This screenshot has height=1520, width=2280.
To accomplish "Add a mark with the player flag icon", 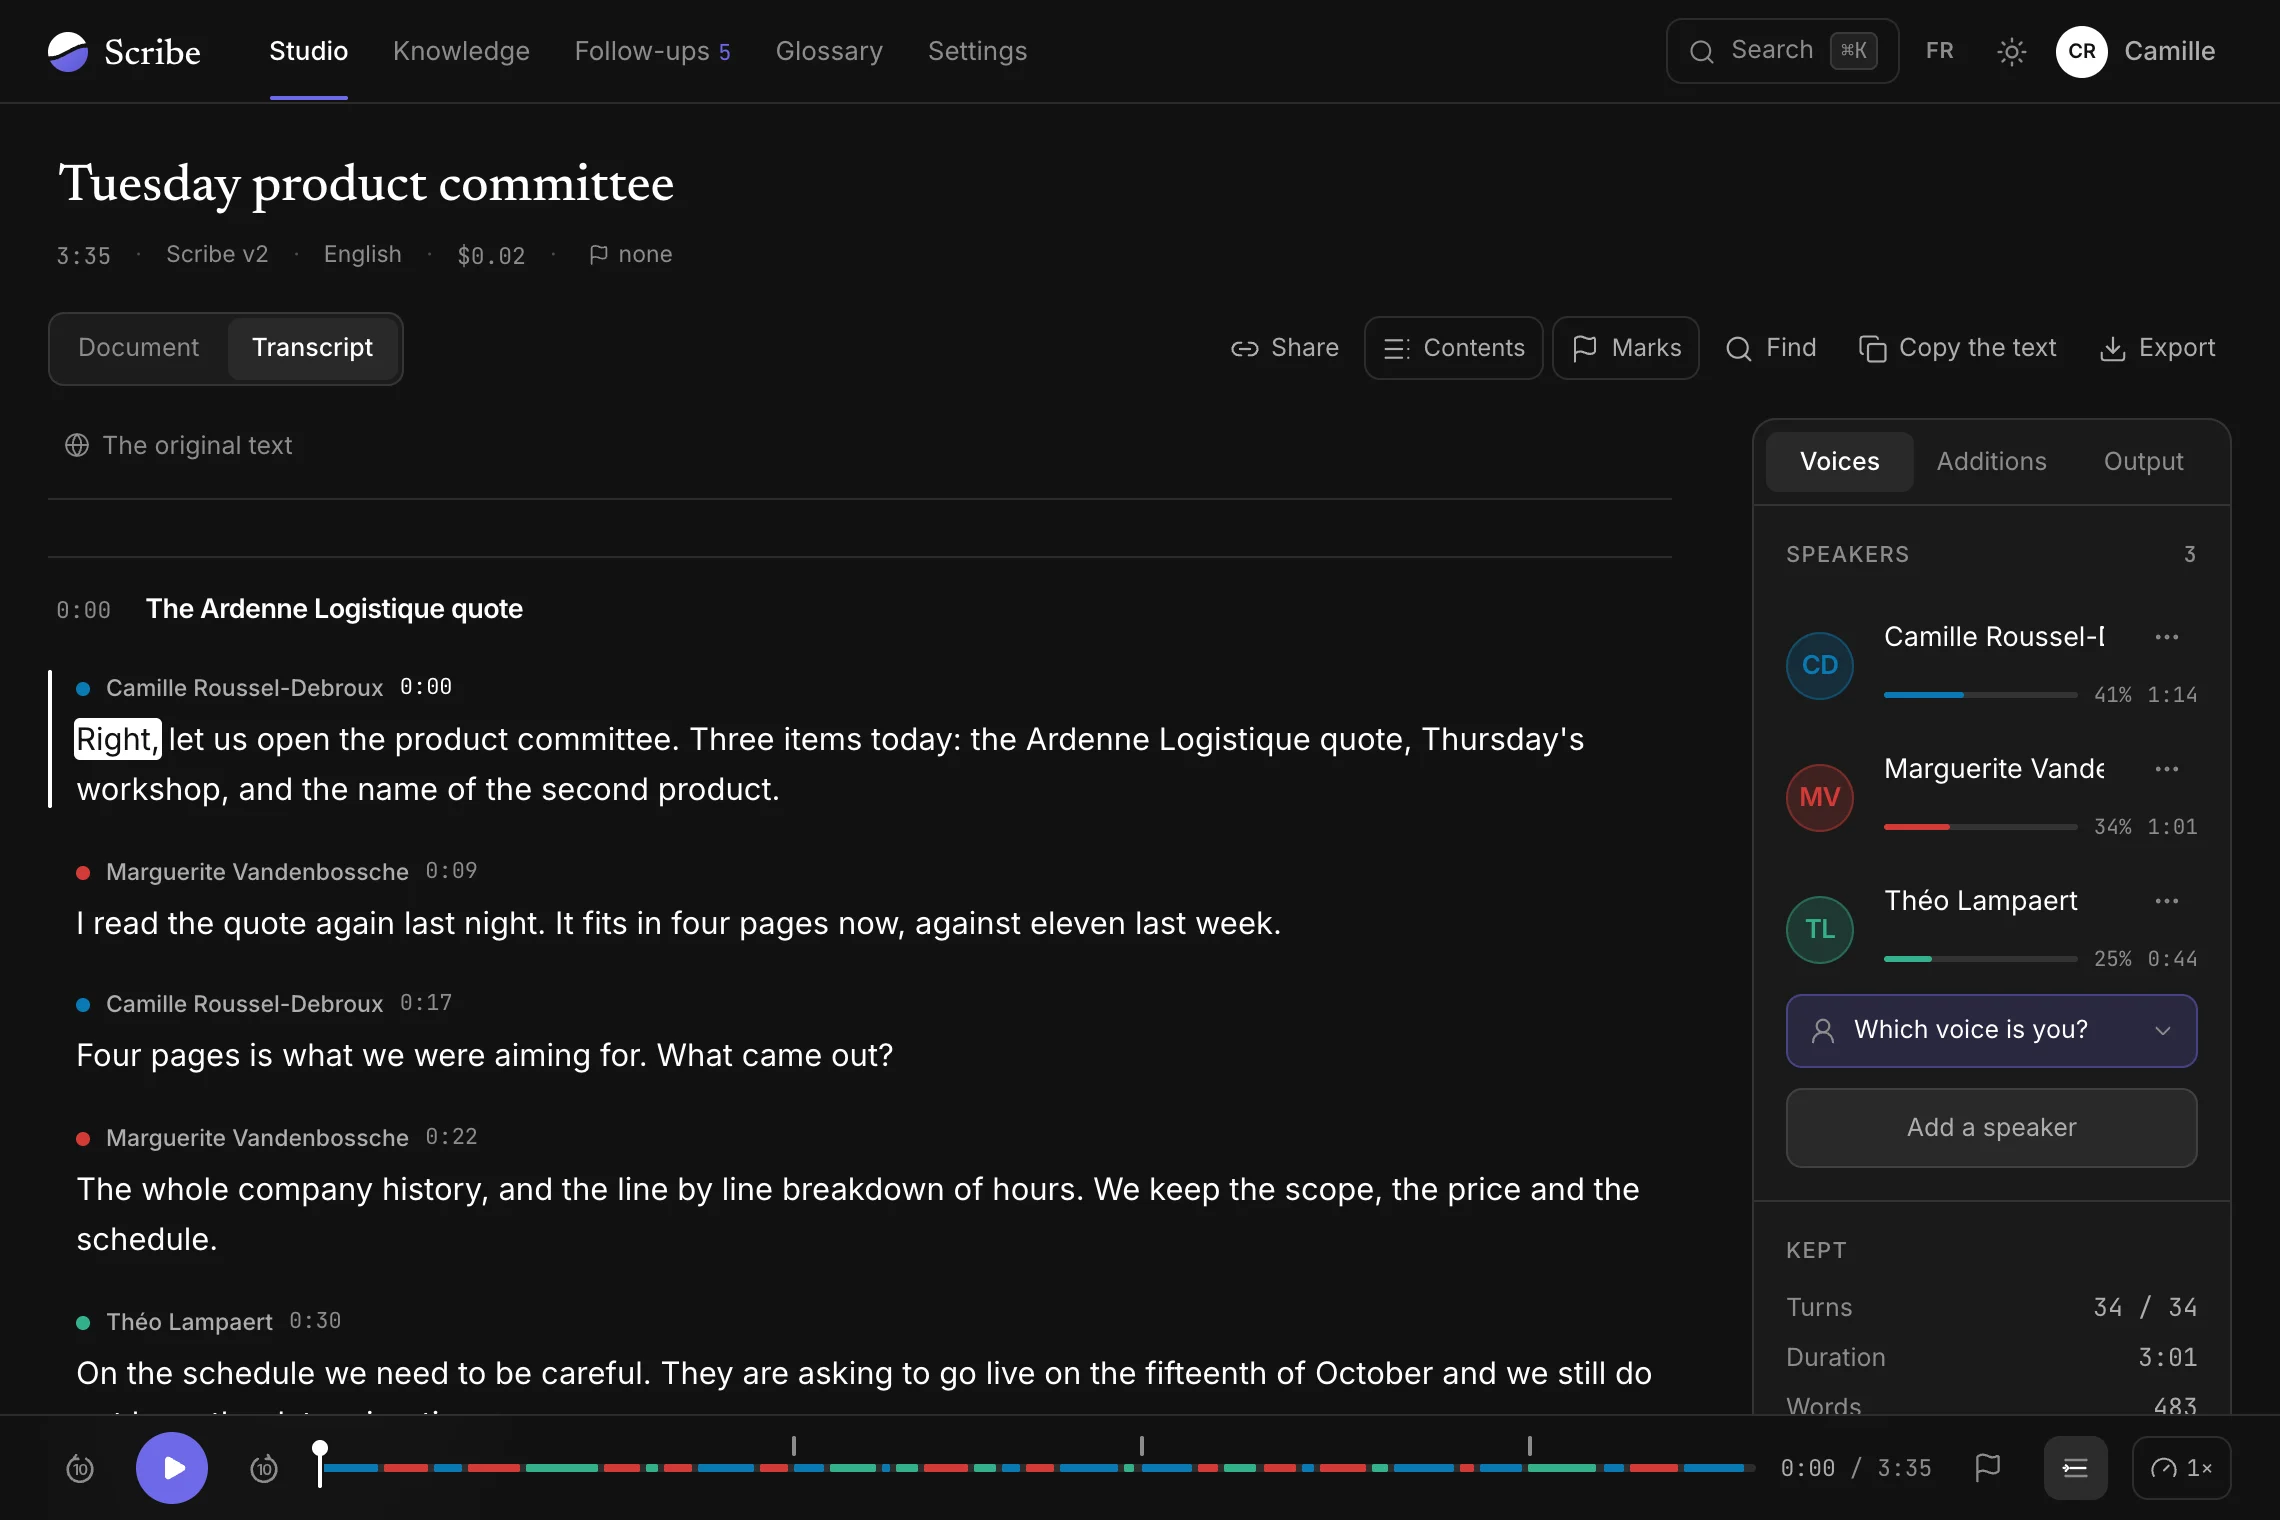I will point(1988,1467).
